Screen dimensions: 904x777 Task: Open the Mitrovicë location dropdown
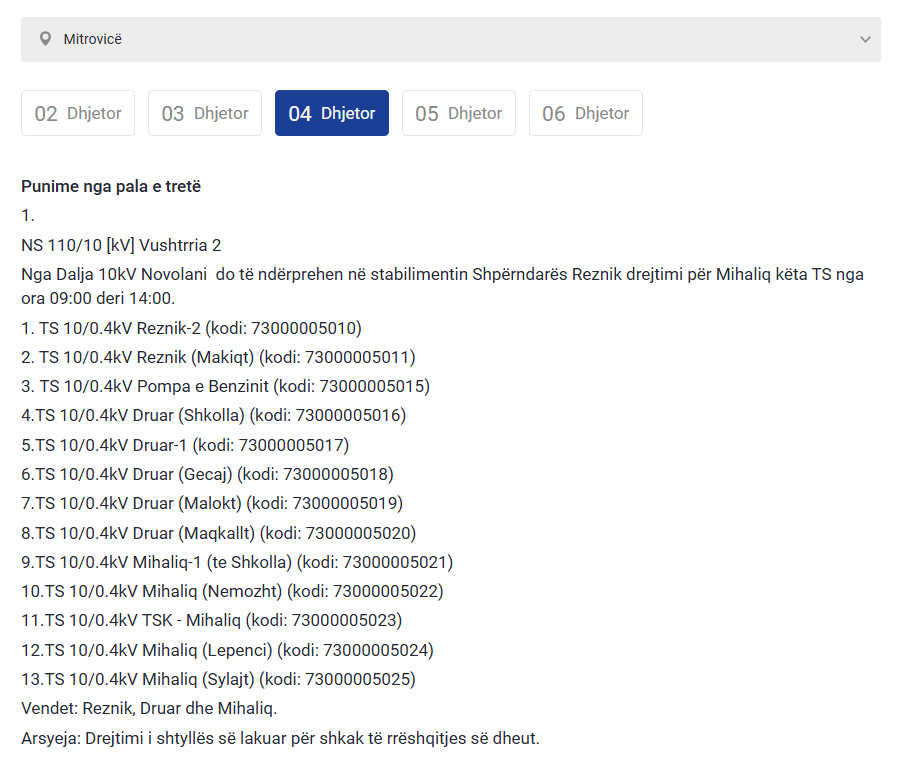point(450,39)
